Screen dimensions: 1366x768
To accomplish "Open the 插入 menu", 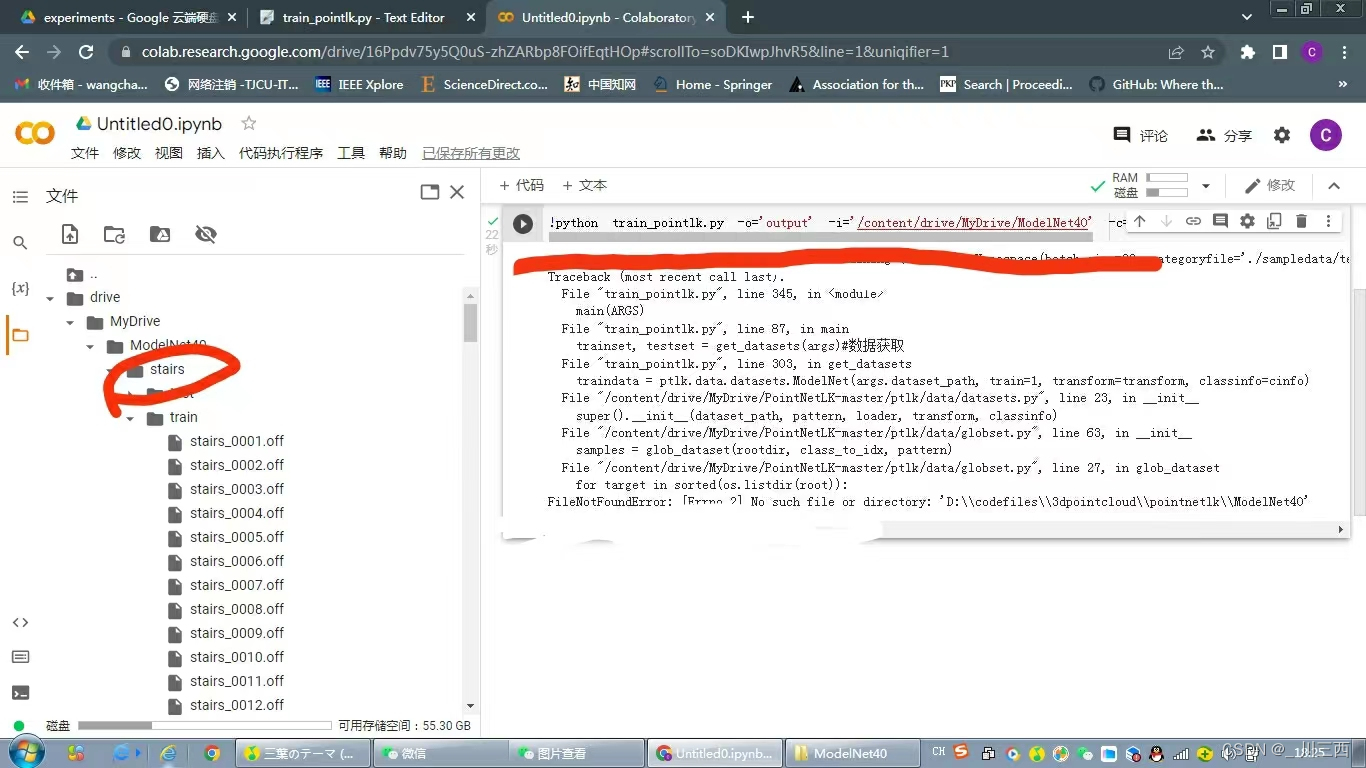I will 210,153.
